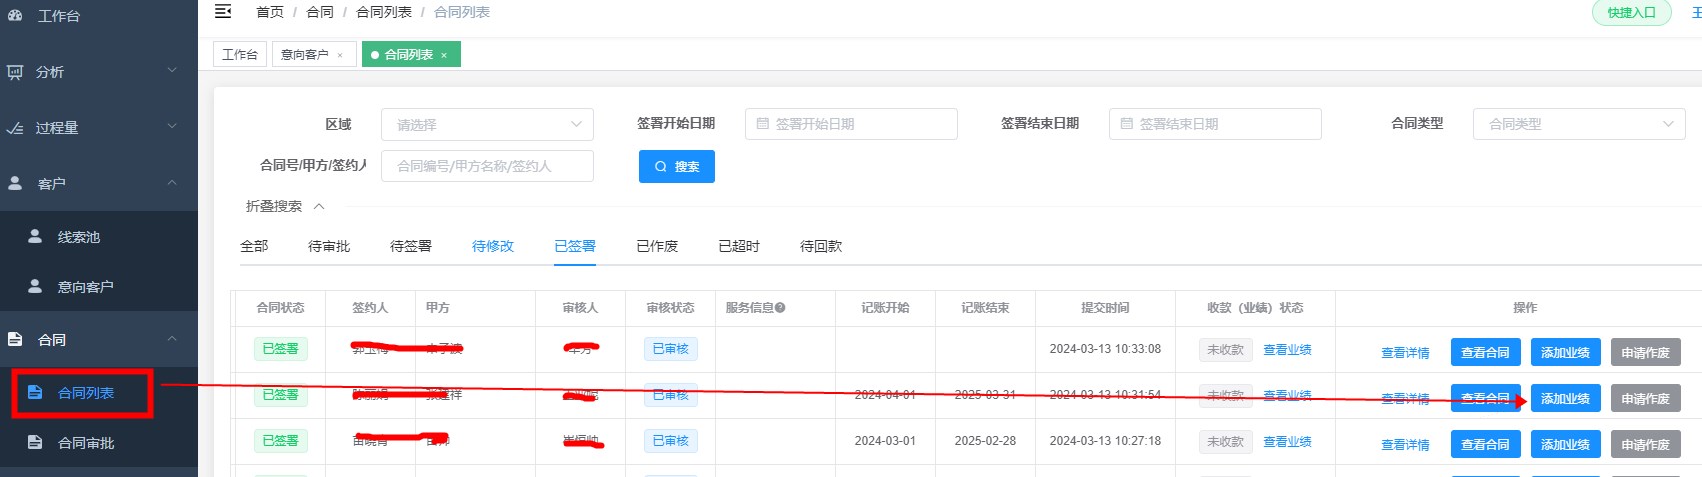The image size is (1702, 477).
Task: Close the 意向客户 tab with x
Action: pos(340,55)
